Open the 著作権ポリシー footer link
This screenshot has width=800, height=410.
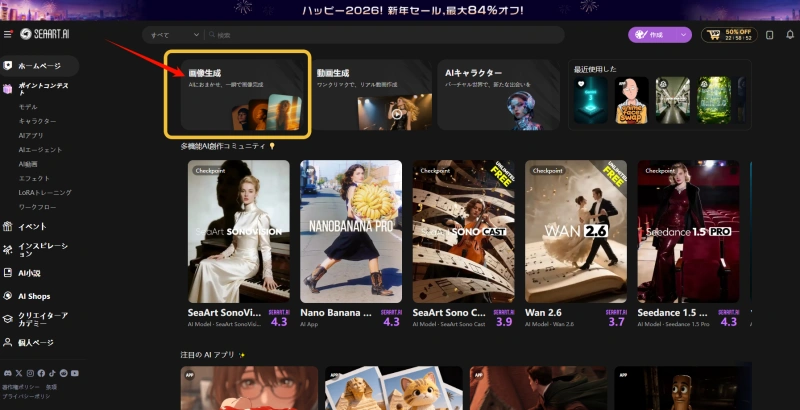pos(20,387)
